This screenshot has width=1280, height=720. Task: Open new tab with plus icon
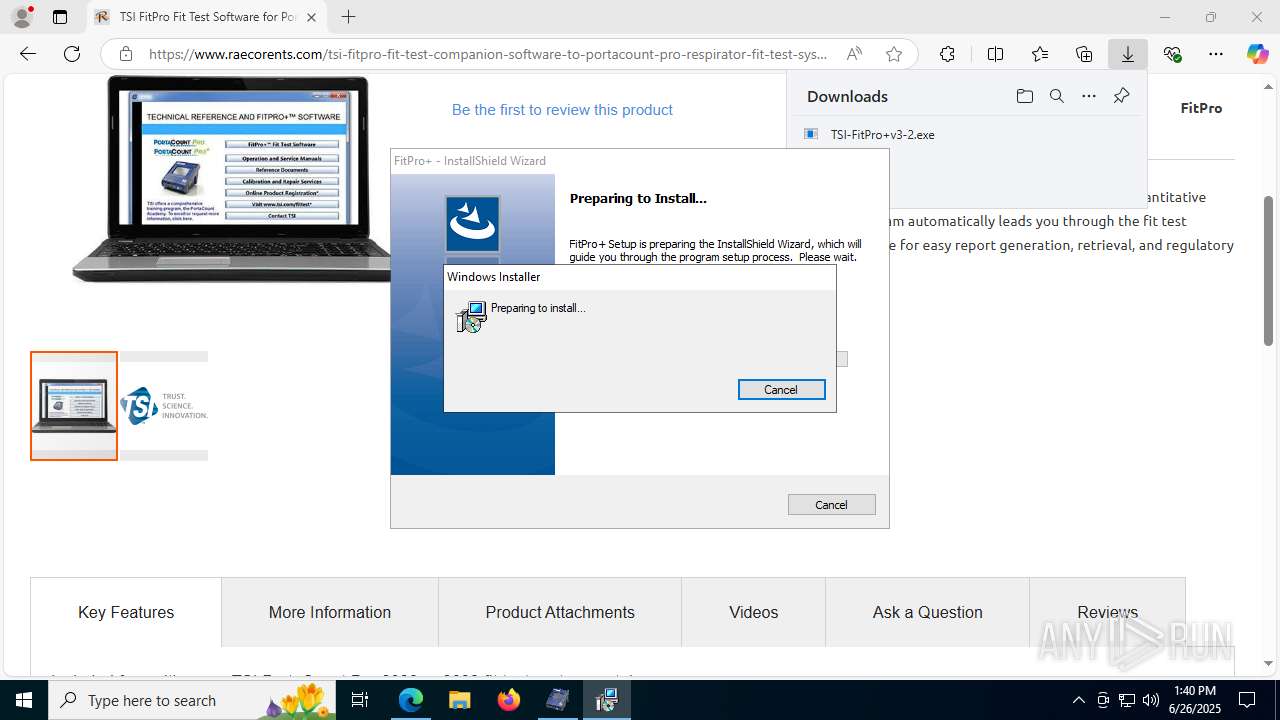coord(348,17)
